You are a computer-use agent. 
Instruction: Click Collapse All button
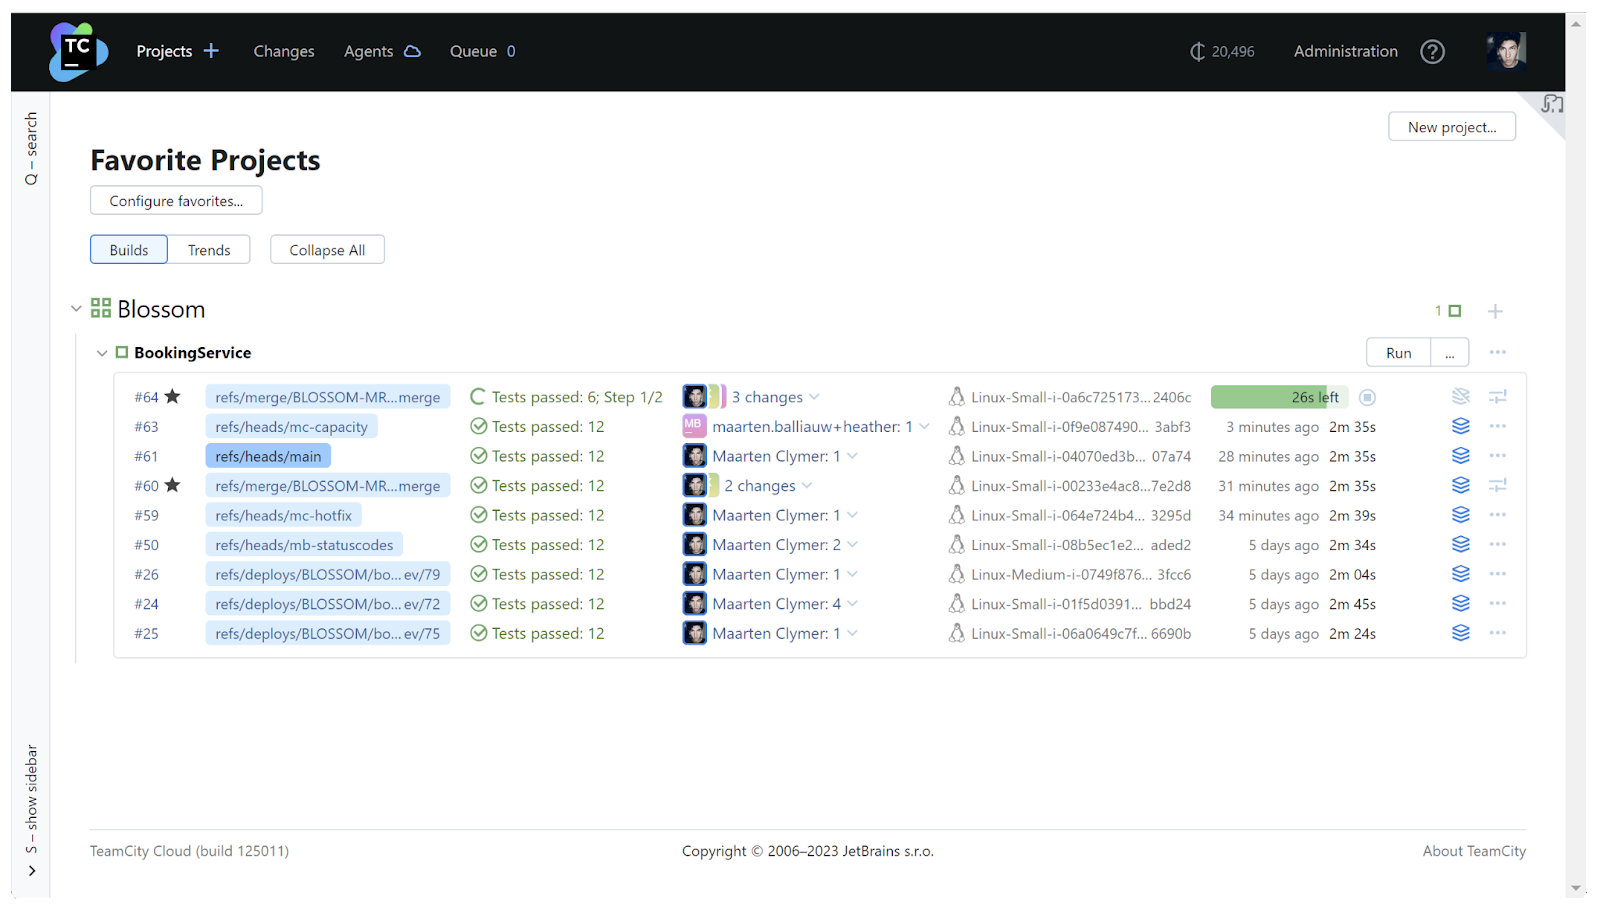tap(327, 250)
